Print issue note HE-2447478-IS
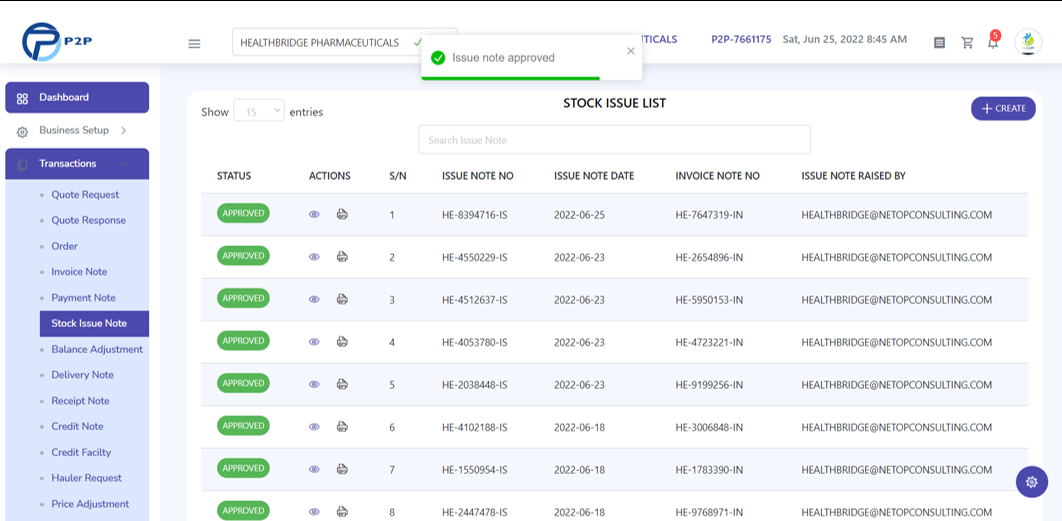Screen dimensions: 1062x521 click(343, 512)
